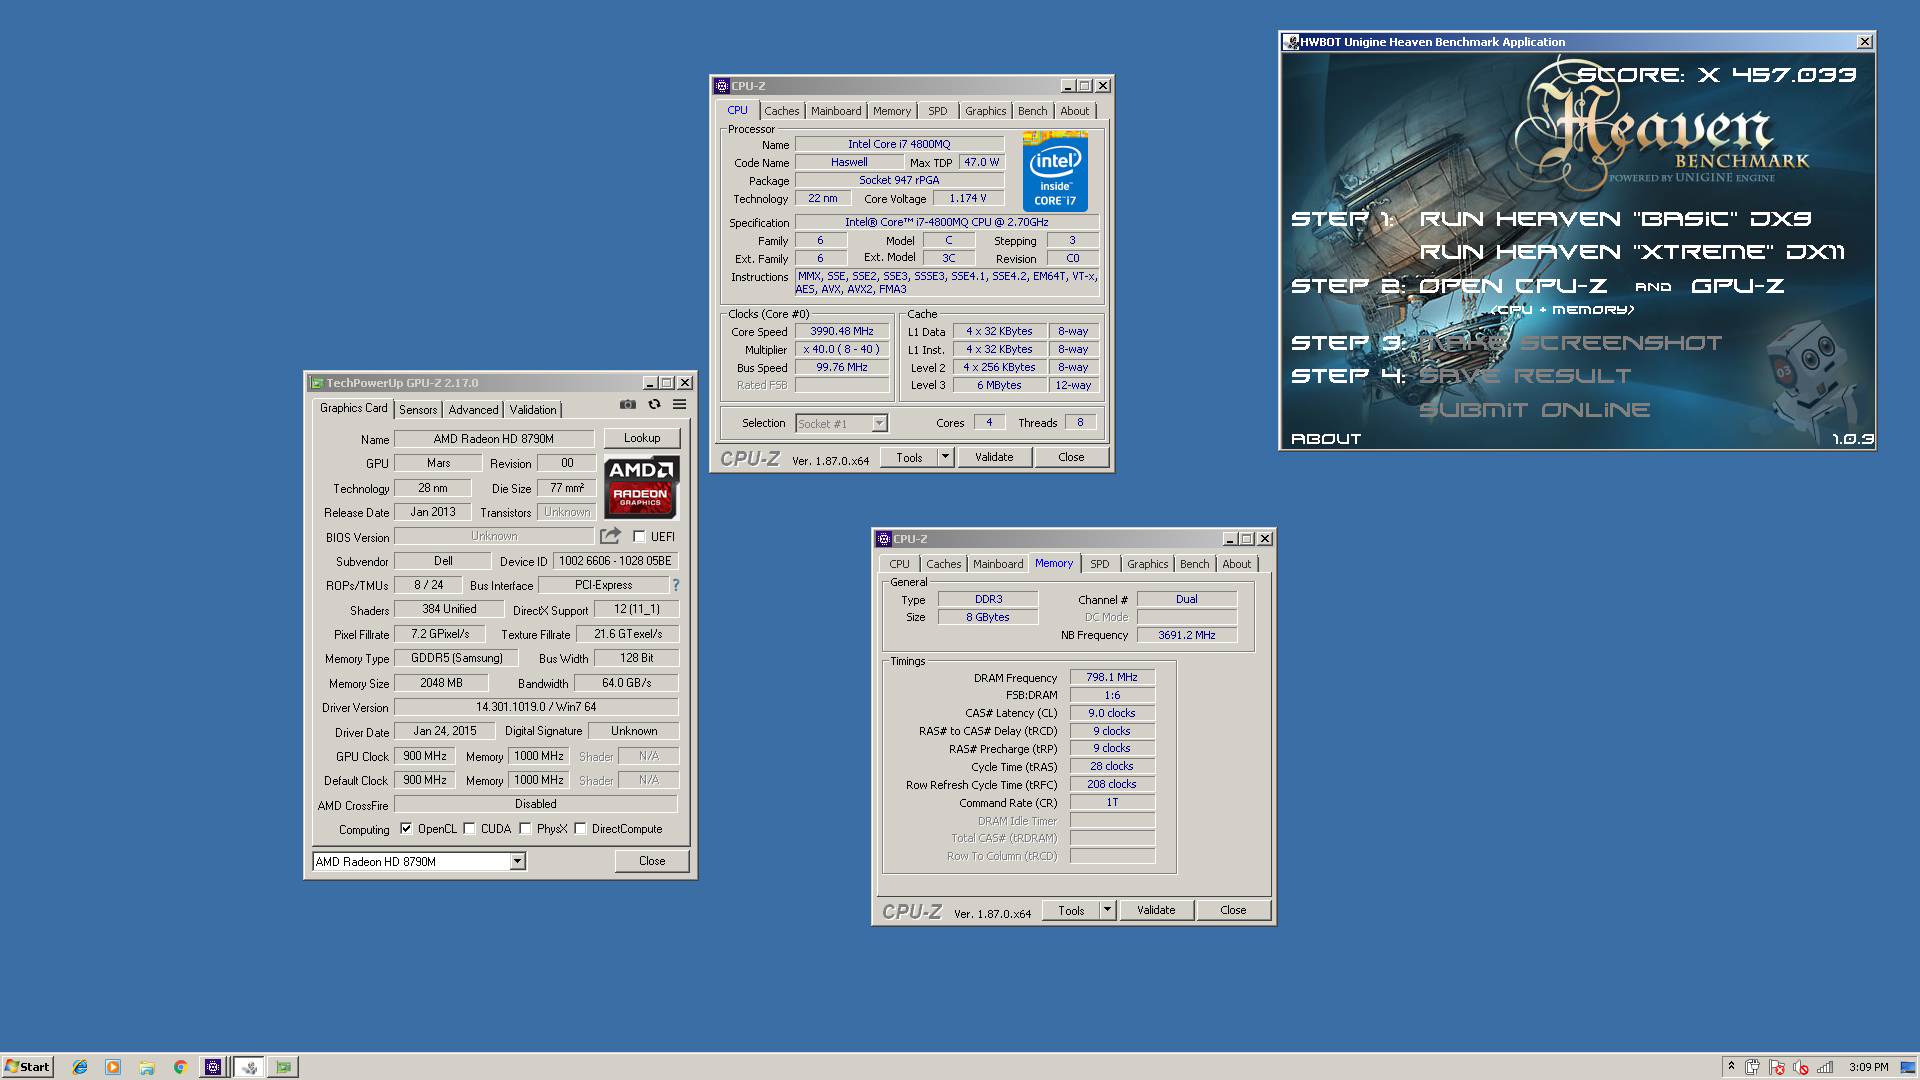Click the BIOS version share/export icon

pos(610,536)
